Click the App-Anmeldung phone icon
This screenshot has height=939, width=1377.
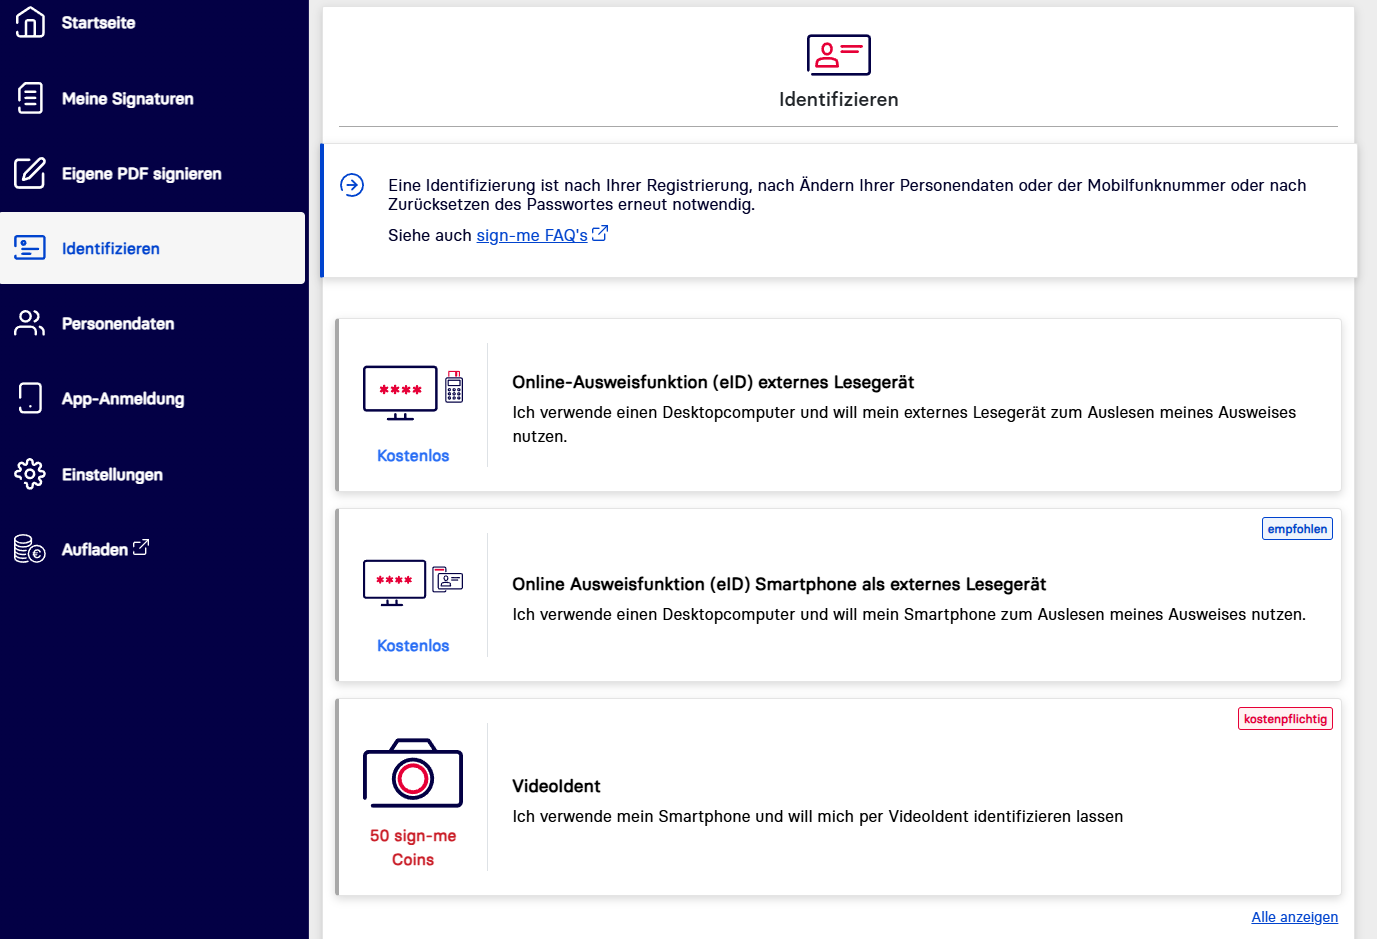coord(30,398)
